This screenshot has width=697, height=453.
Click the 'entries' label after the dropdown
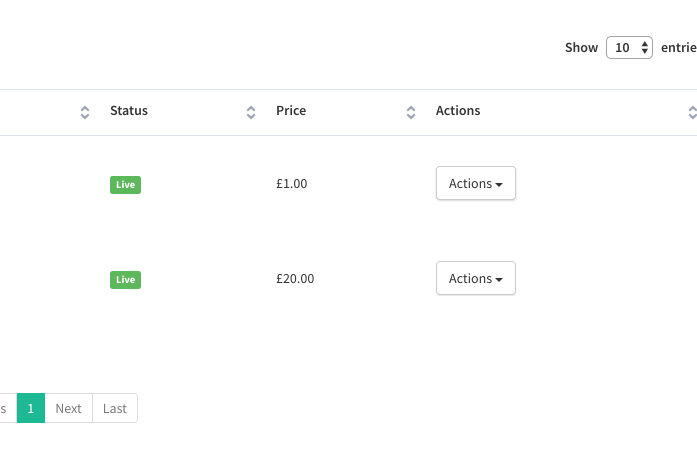click(679, 48)
